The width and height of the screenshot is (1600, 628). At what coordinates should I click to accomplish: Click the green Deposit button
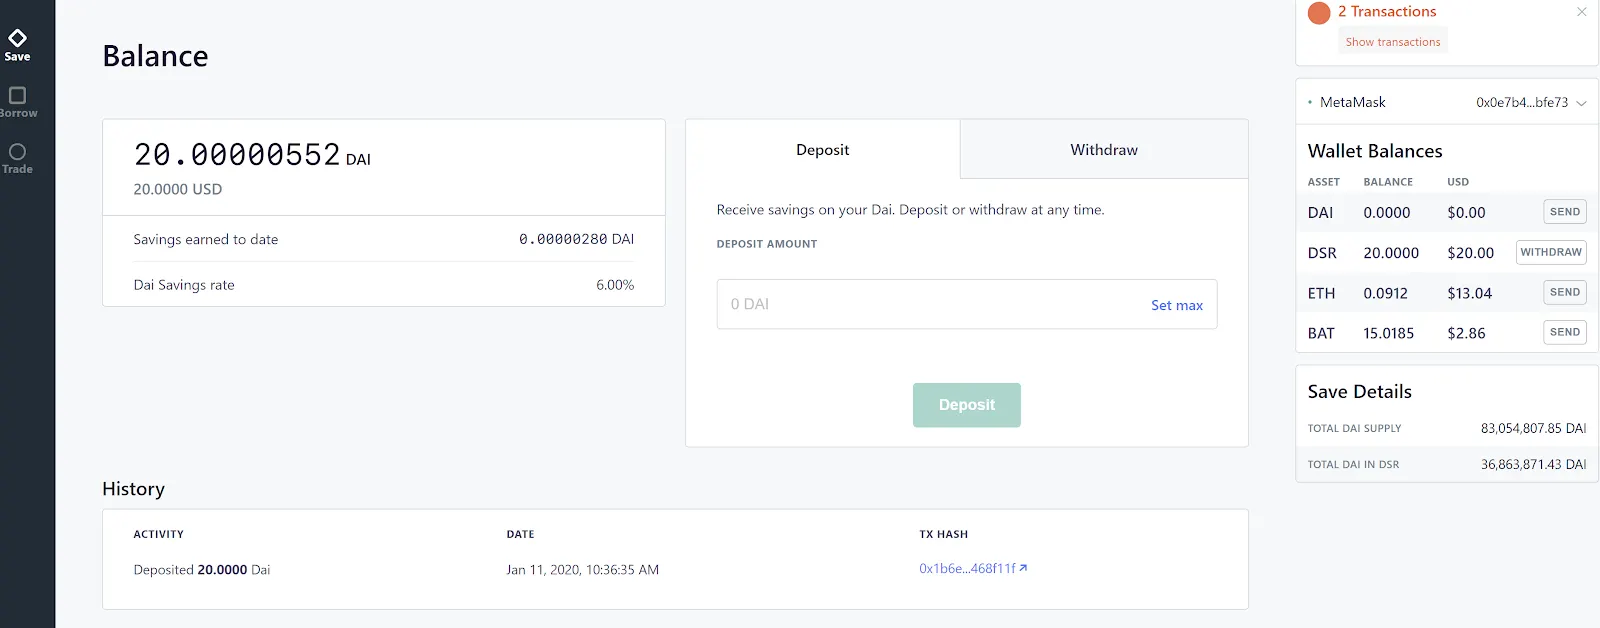(x=966, y=405)
